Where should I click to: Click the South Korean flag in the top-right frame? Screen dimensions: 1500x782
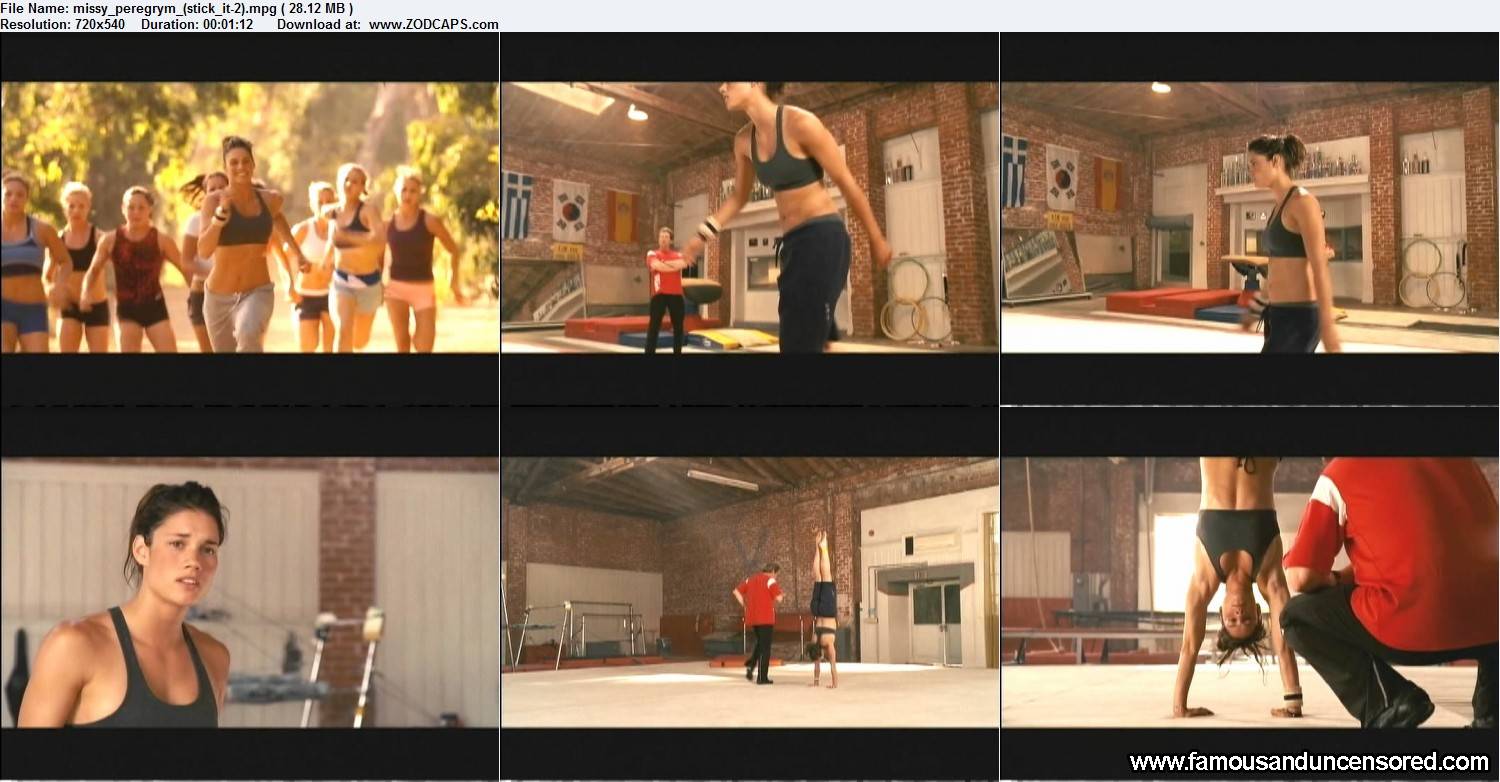click(1061, 177)
